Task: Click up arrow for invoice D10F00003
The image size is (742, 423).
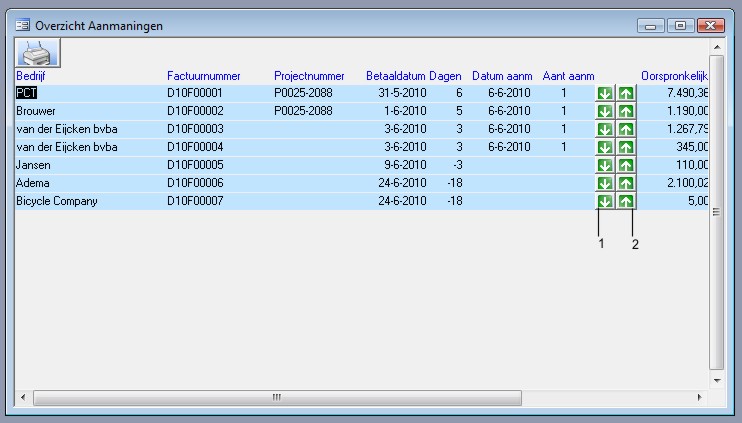Action: click(626, 129)
